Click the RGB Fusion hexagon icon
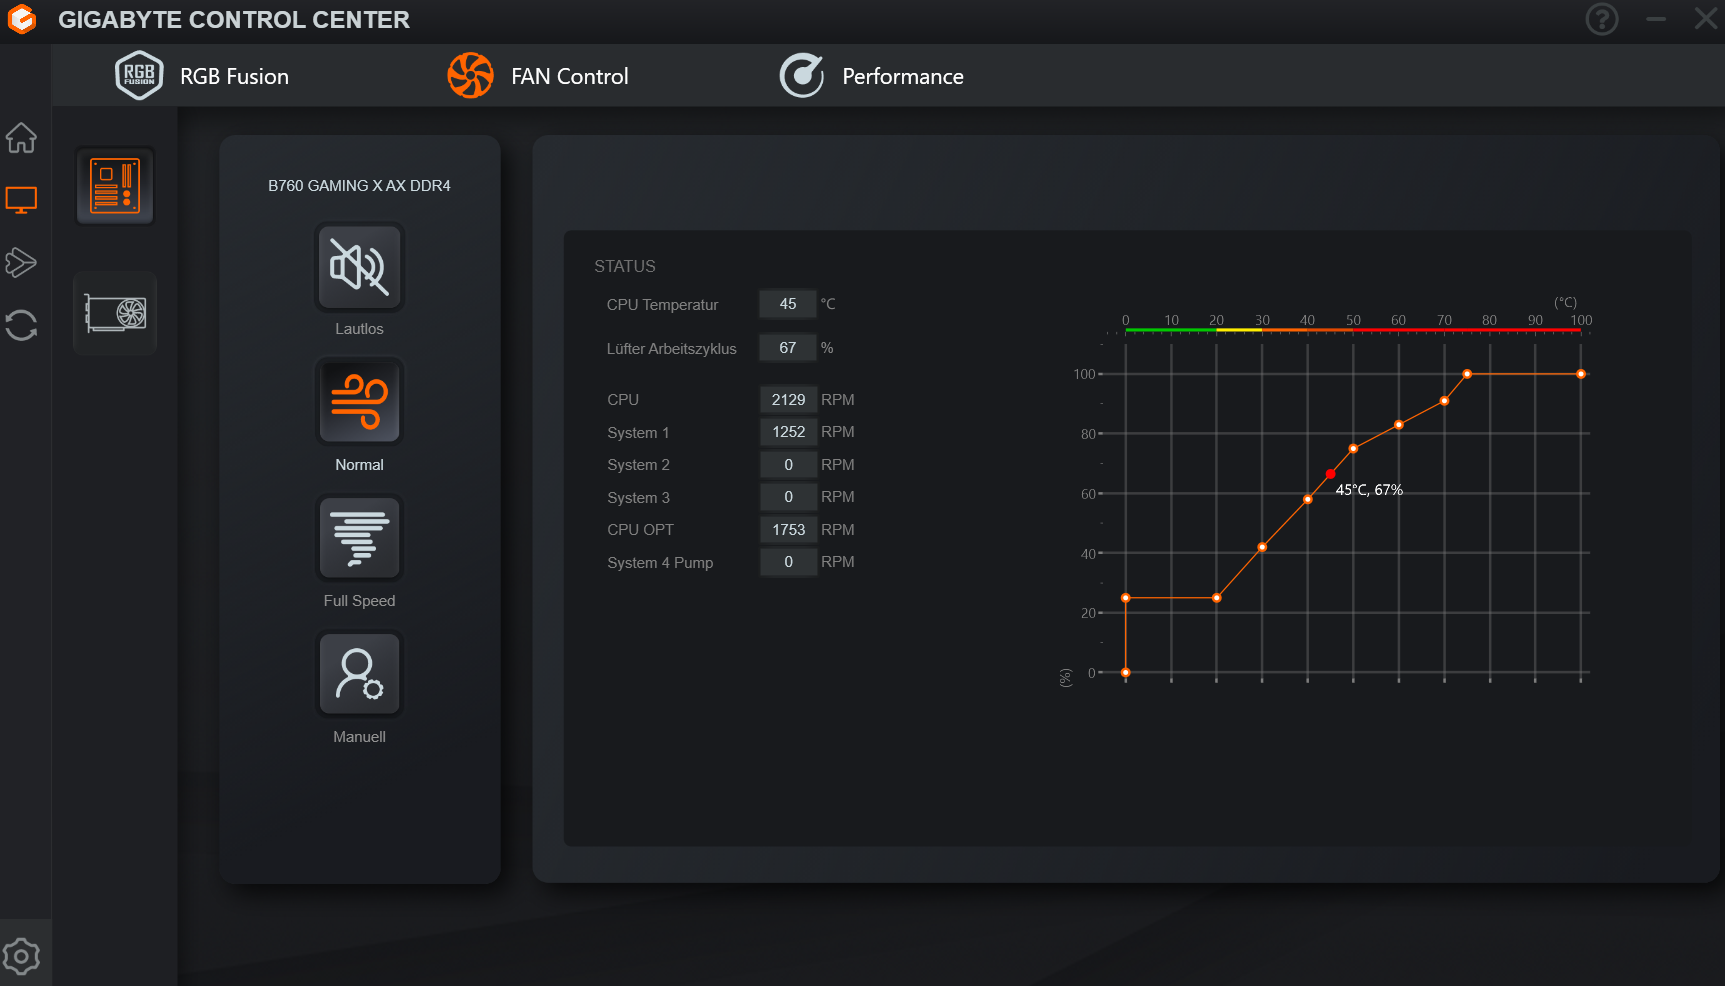The height and width of the screenshot is (986, 1725). (x=139, y=75)
